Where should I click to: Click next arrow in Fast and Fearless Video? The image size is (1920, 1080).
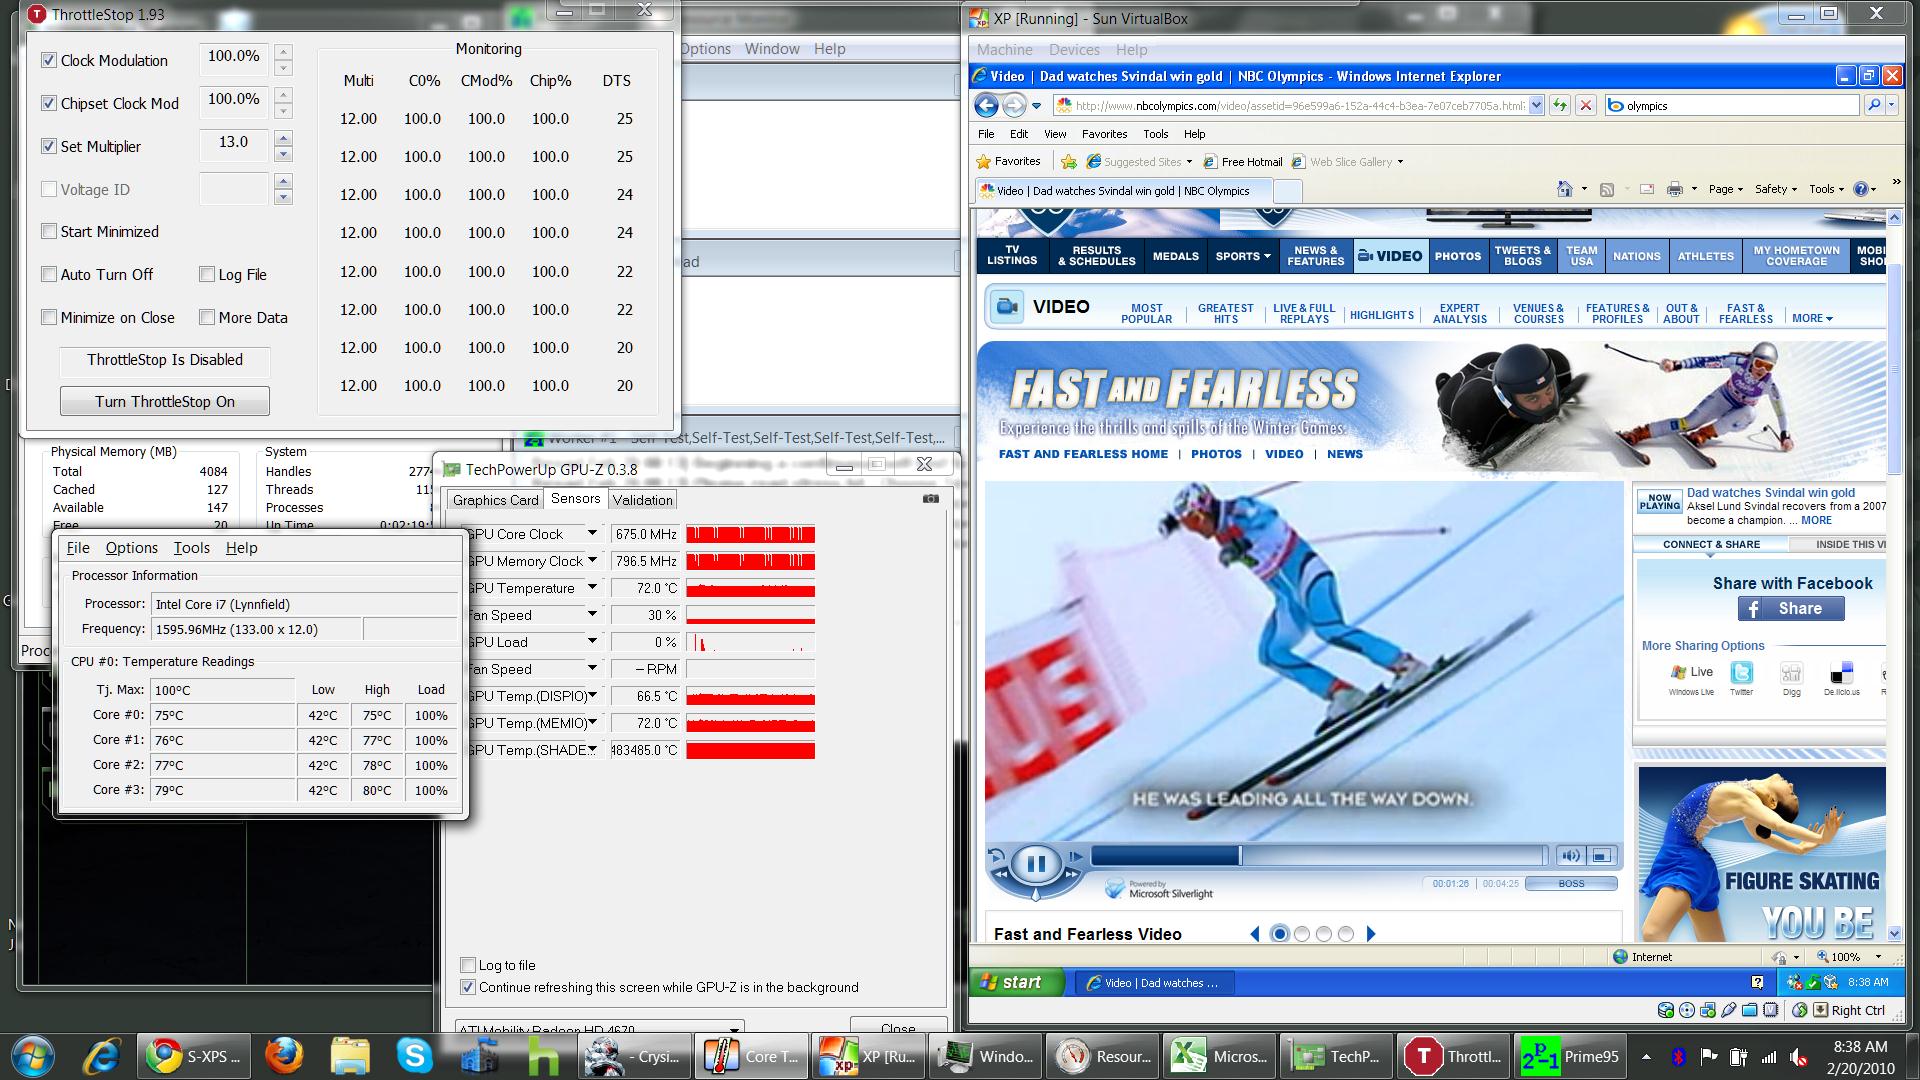[1371, 934]
